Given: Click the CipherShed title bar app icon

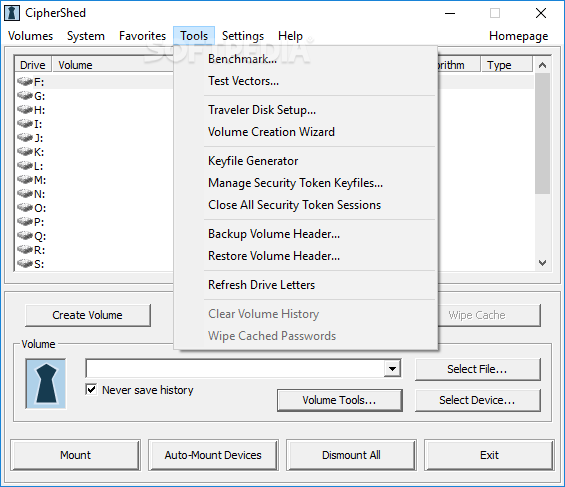Looking at the screenshot, I should 12,13.
